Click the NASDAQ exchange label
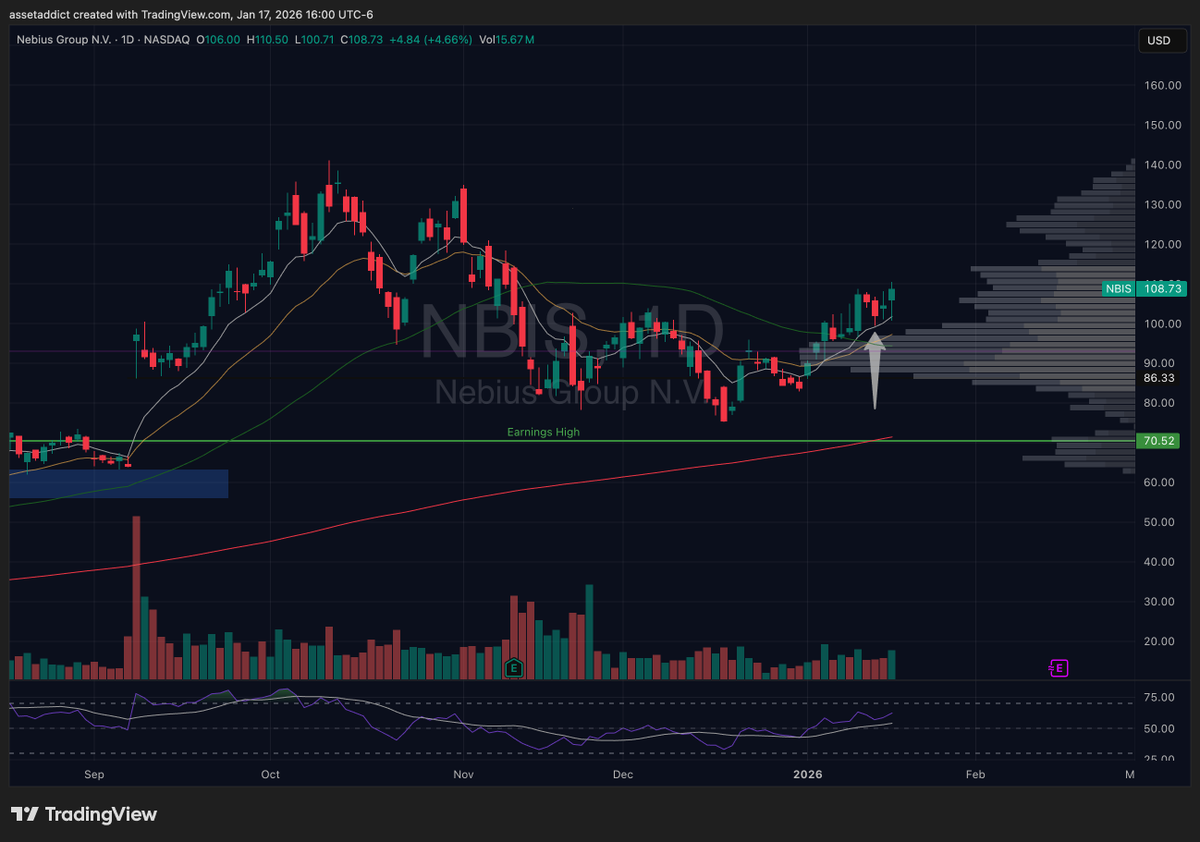1200x842 pixels. click(x=167, y=39)
